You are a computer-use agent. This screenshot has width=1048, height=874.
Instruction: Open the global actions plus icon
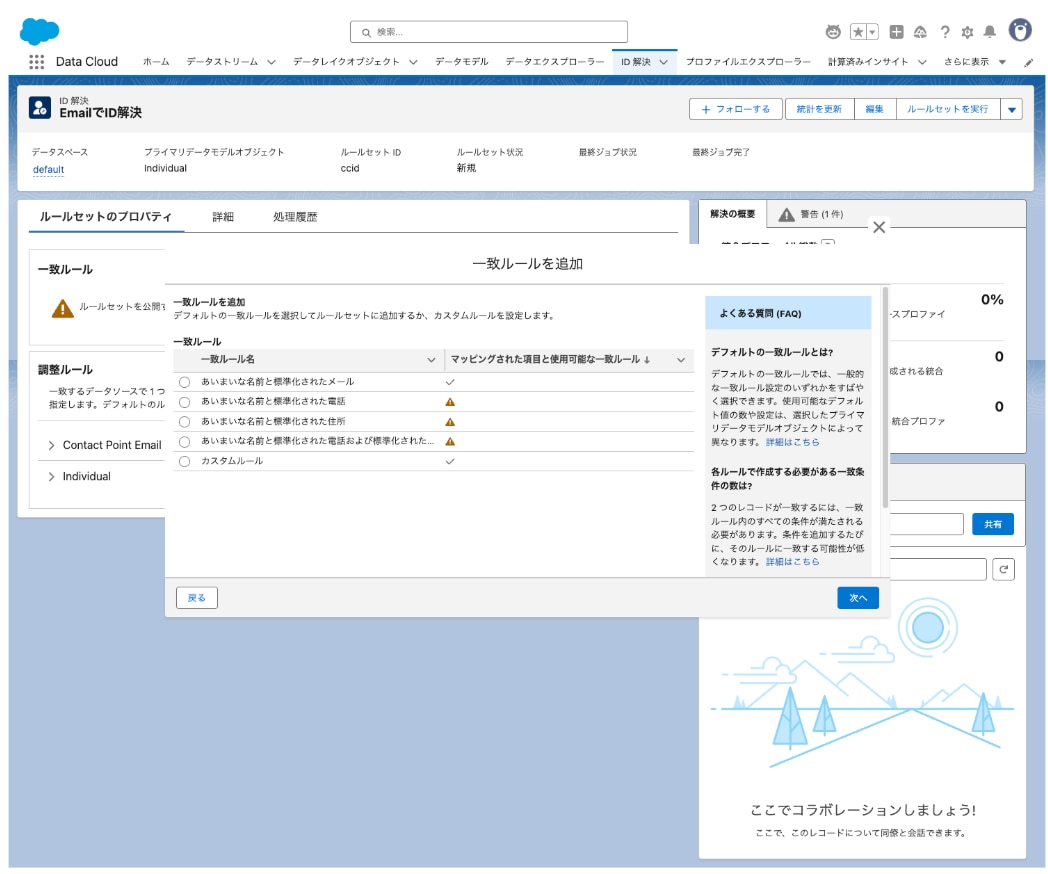(x=897, y=32)
